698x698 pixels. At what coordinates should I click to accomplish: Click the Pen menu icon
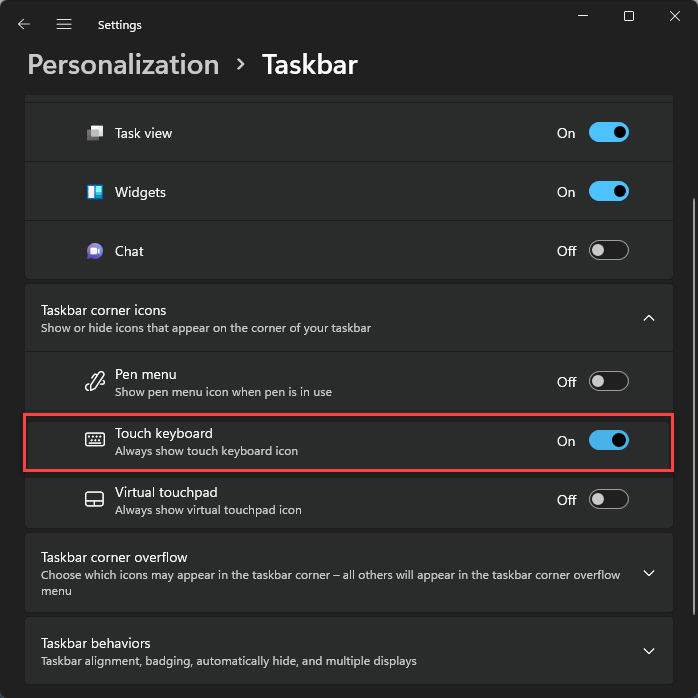tap(95, 381)
